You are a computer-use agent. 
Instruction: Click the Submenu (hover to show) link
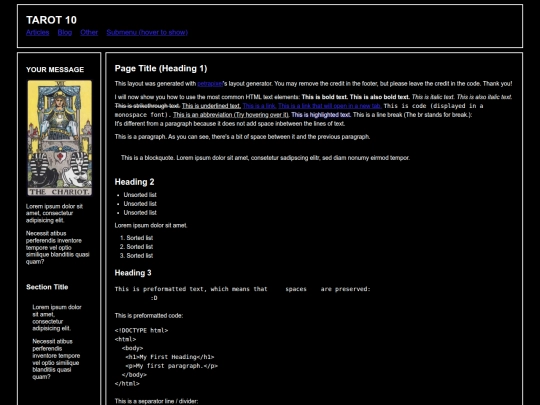click(x=147, y=32)
